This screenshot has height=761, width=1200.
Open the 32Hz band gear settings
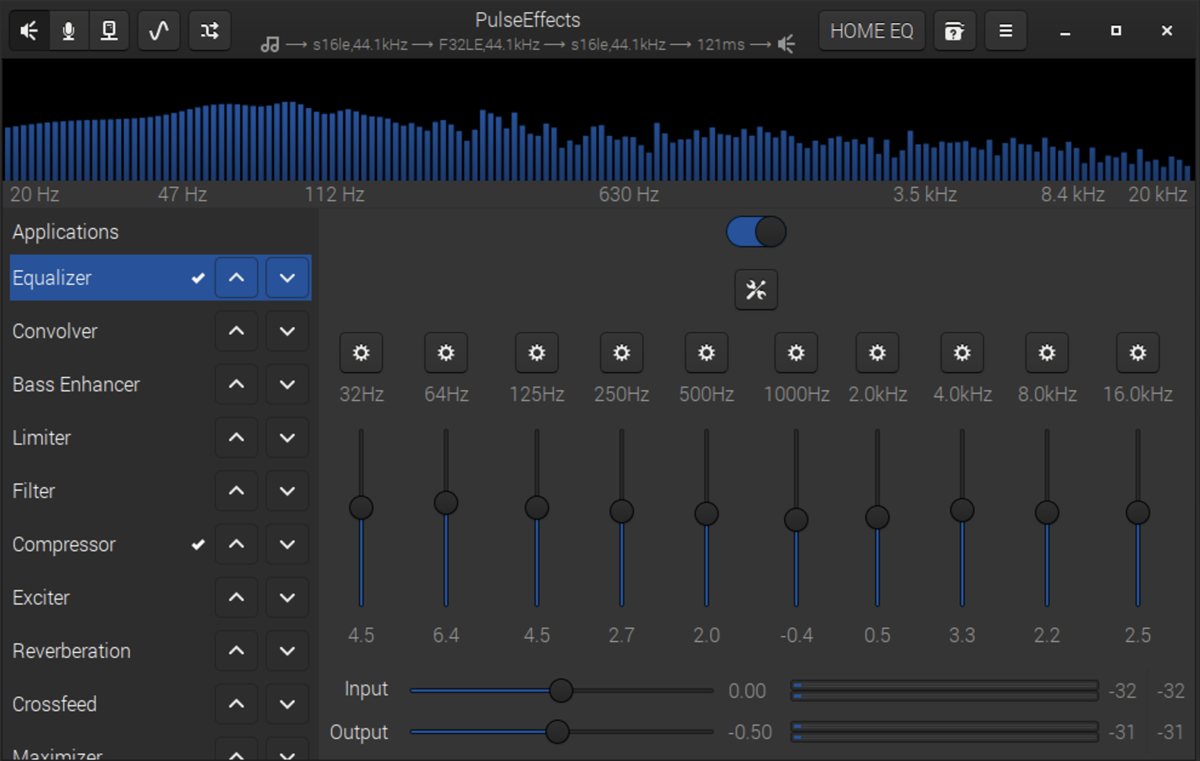(361, 353)
